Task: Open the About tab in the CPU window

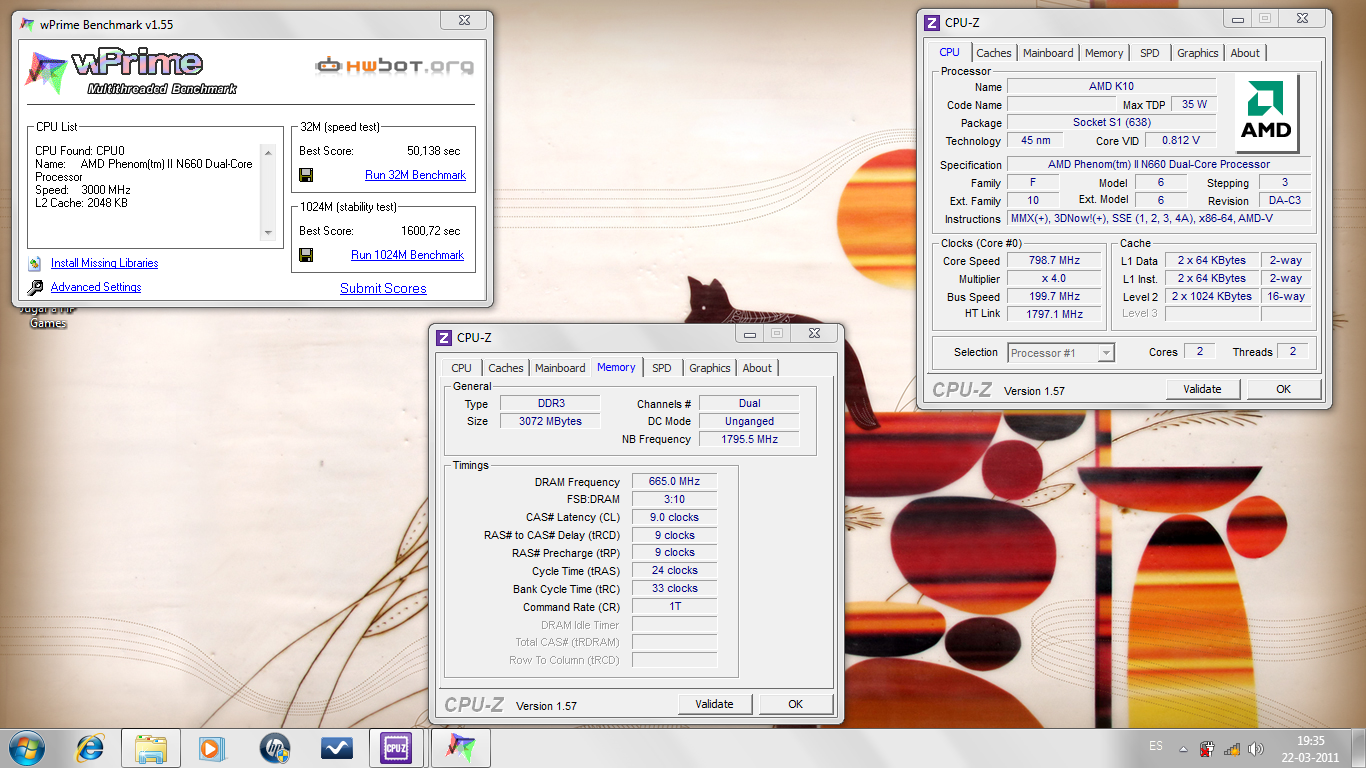Action: 1245,53
